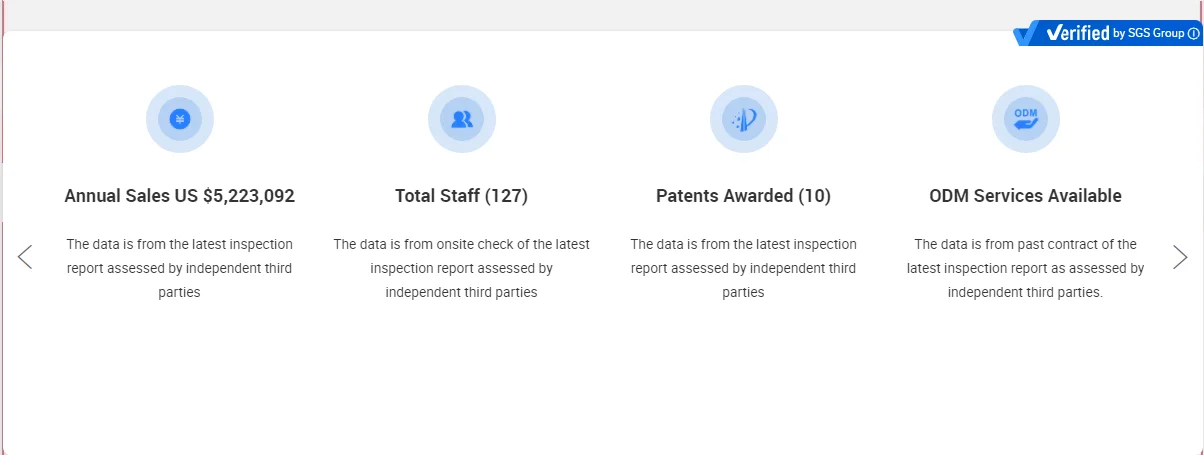Screen dimensions: 1204x455
Task: Click the word Verified in the badge
Action: tap(1078, 34)
